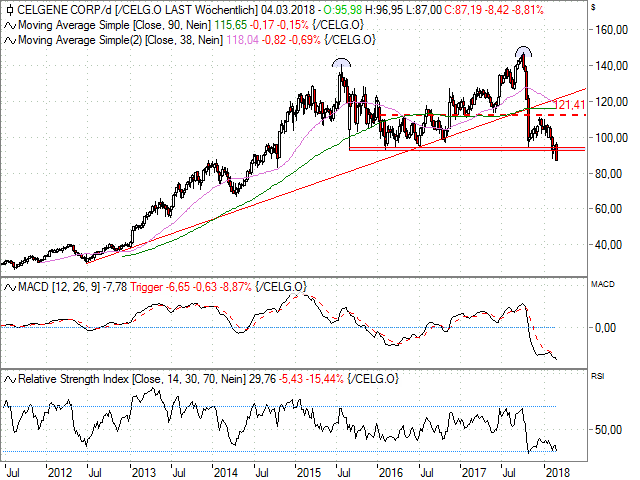The image size is (640, 480).
Task: Click the line icon before Relative Strength Index
Action: (x=10, y=380)
